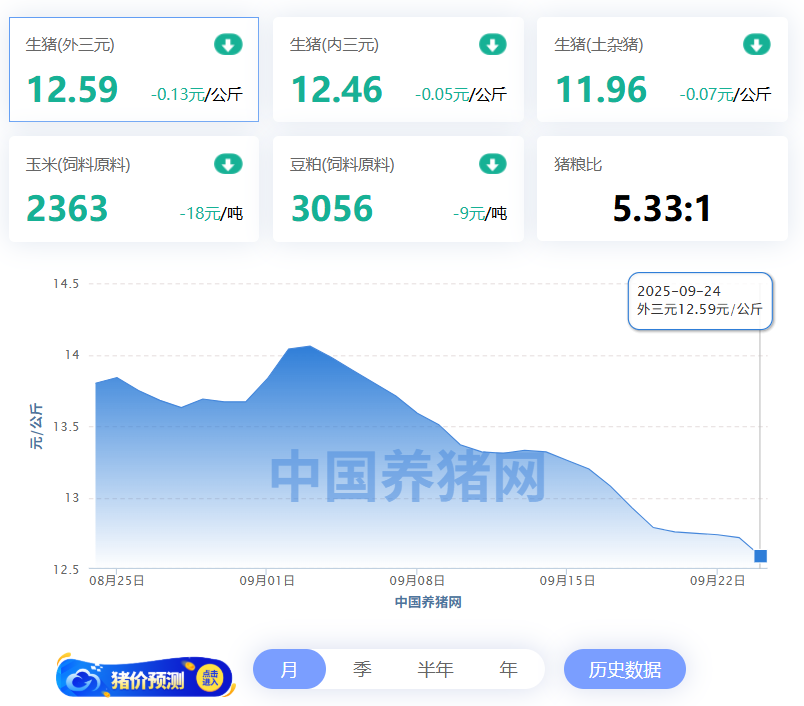Select the 生猪(内三元) 12.46 price card

coord(398,70)
